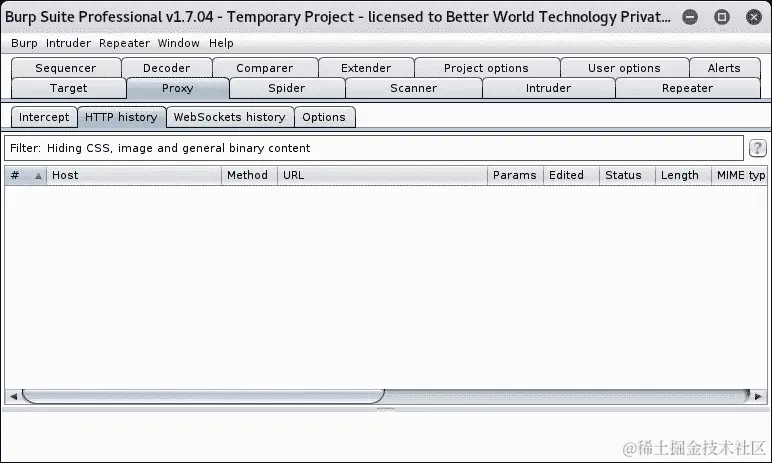The width and height of the screenshot is (772, 463).
Task: Switch to the Extender tab
Action: [x=366, y=68]
